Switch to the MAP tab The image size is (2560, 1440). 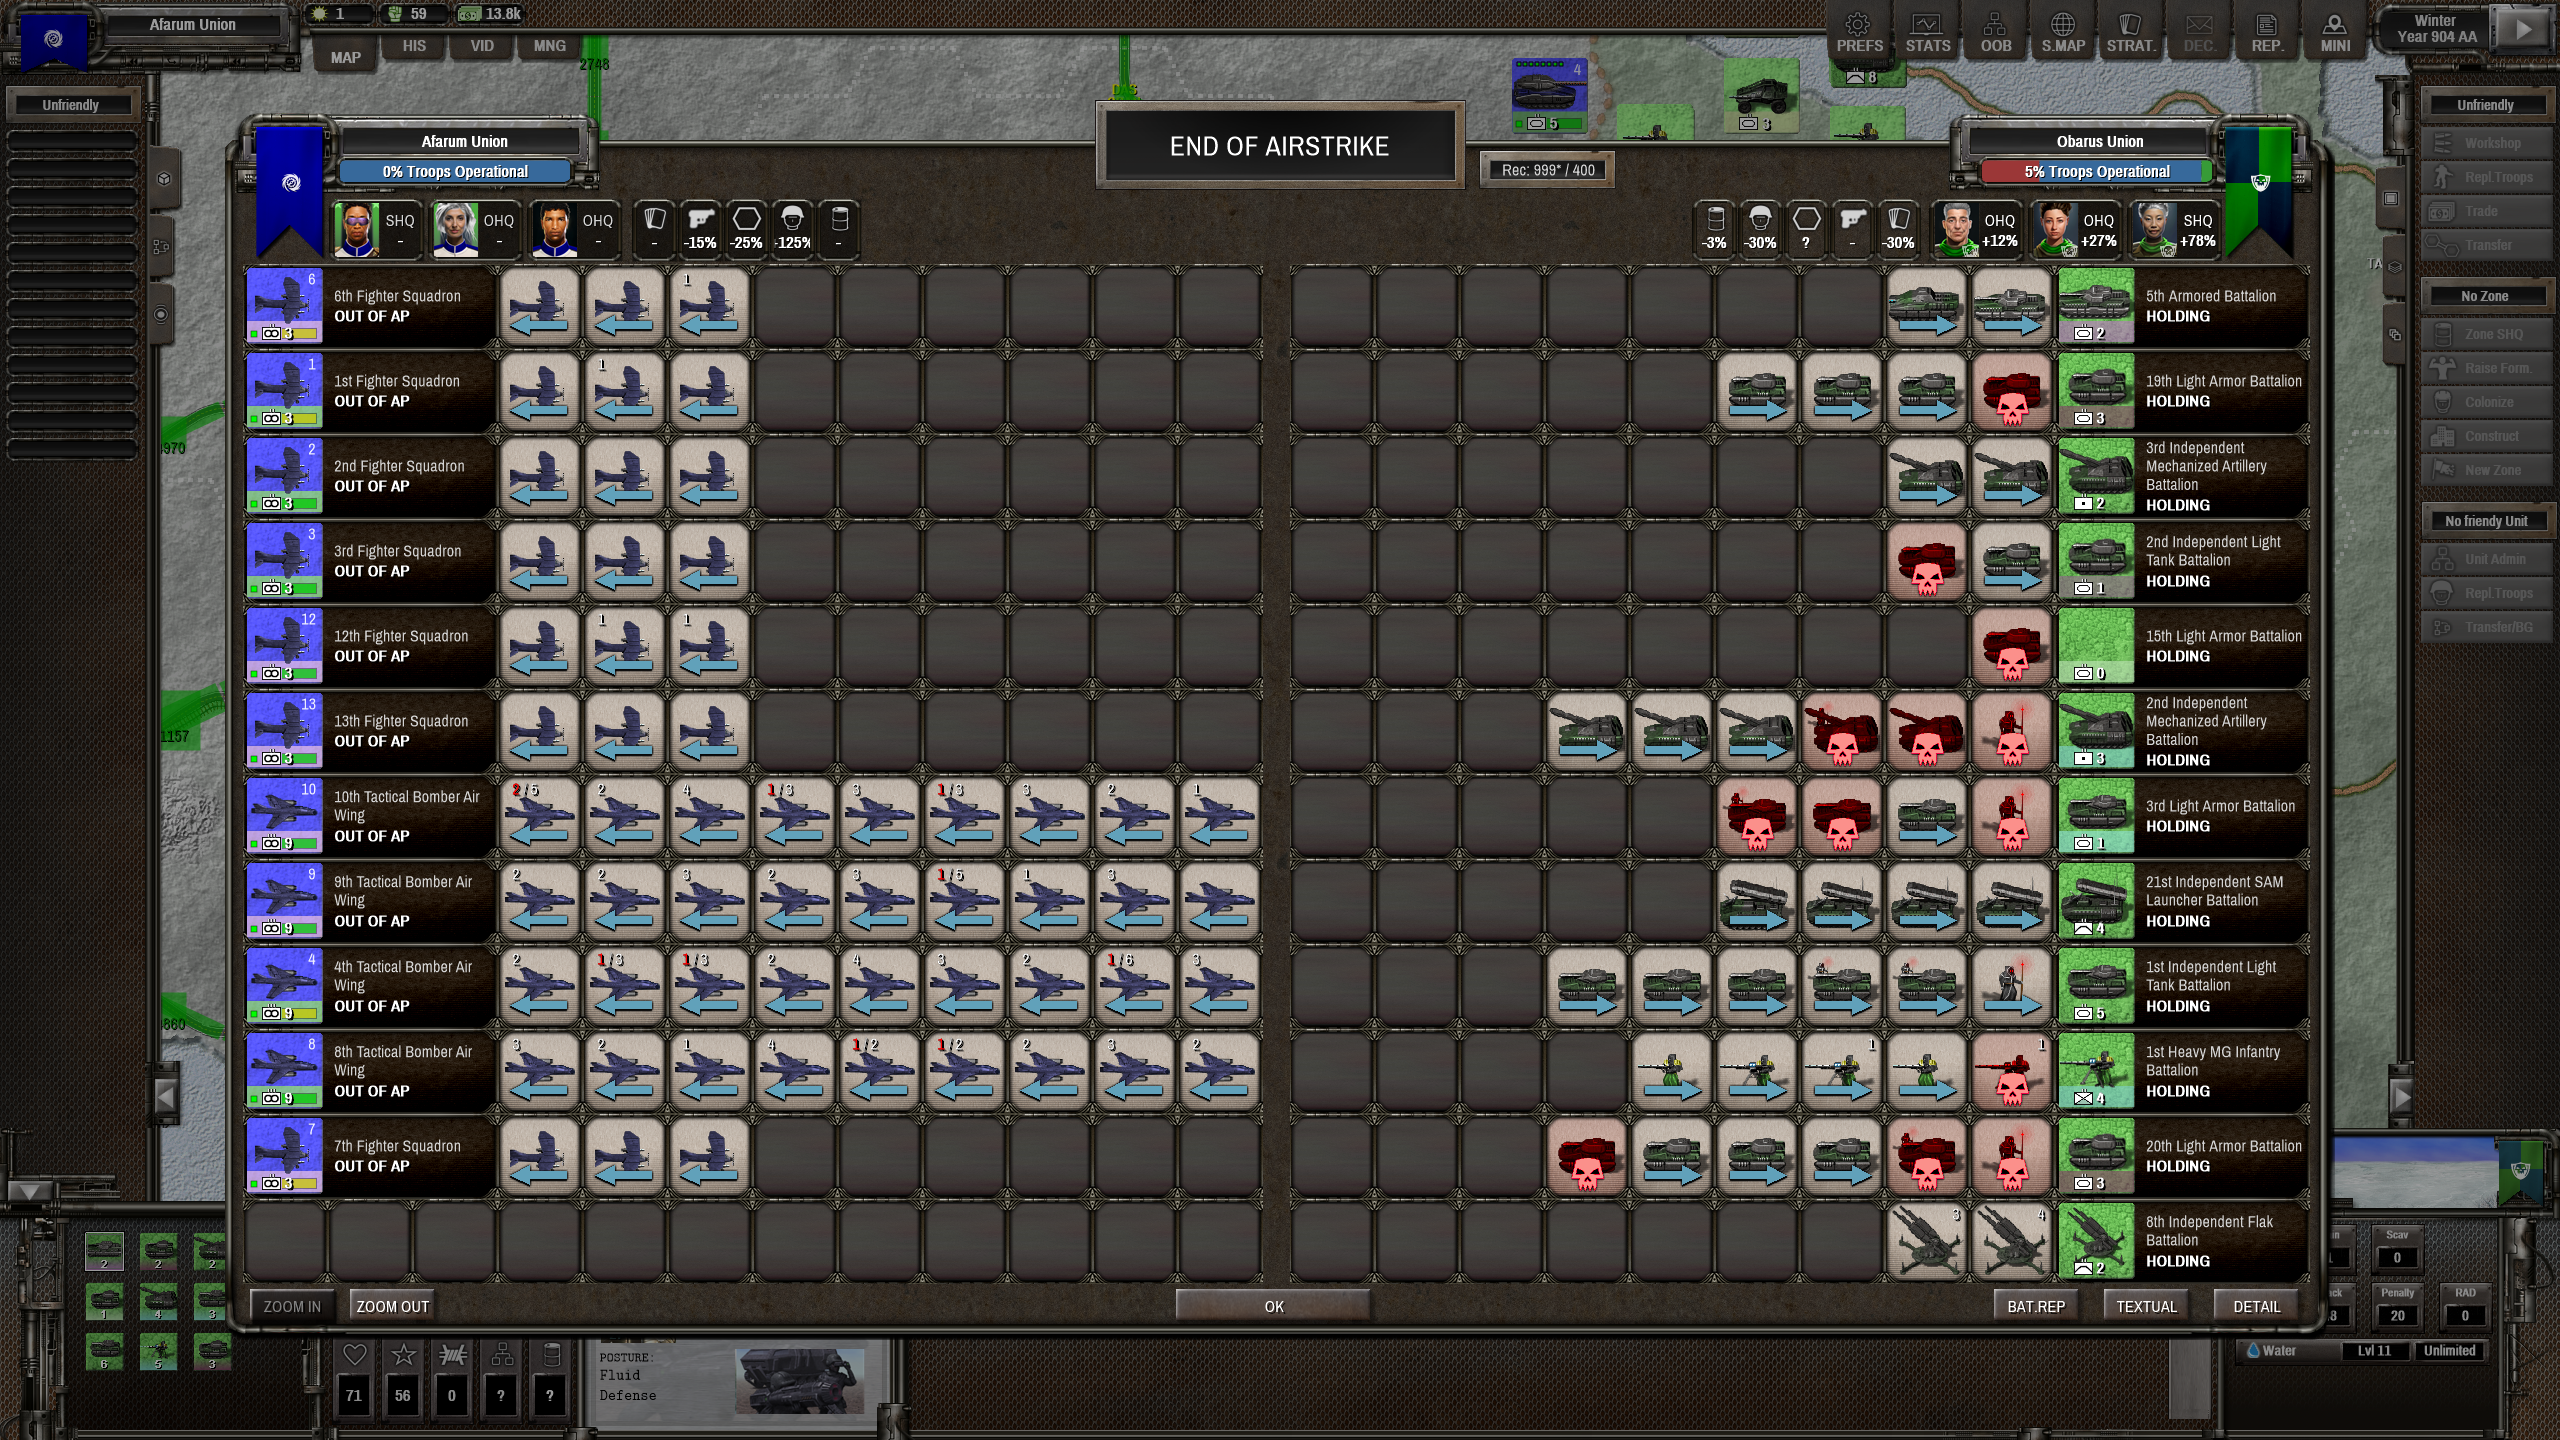click(345, 57)
